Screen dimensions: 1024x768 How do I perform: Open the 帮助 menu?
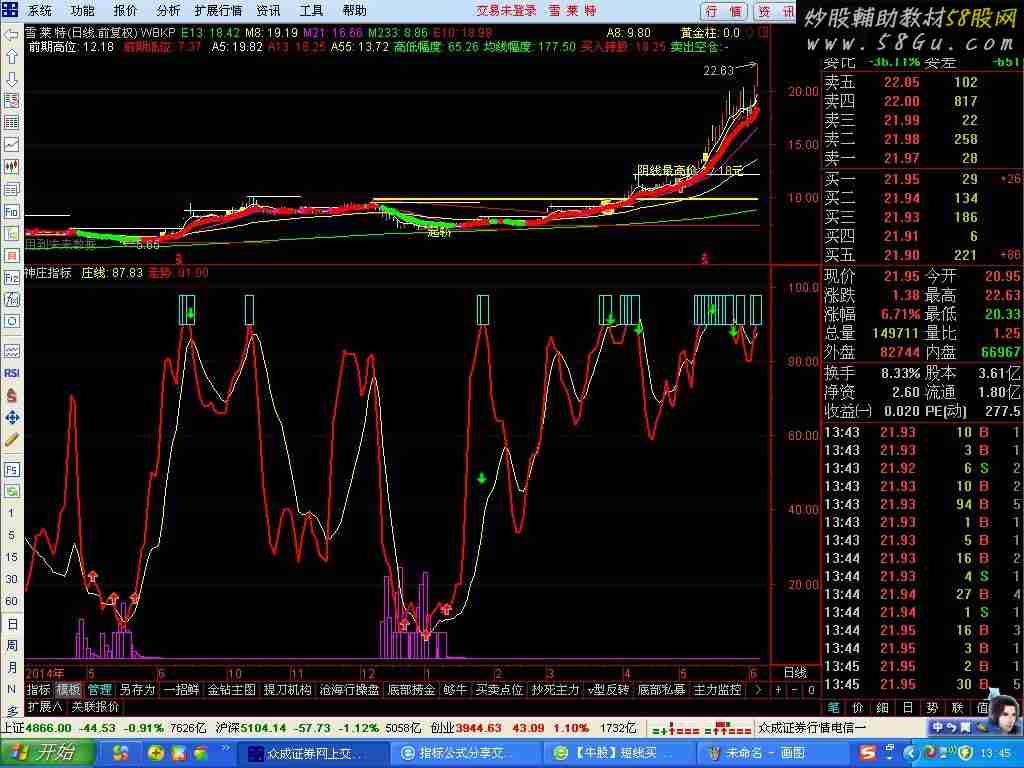click(354, 10)
